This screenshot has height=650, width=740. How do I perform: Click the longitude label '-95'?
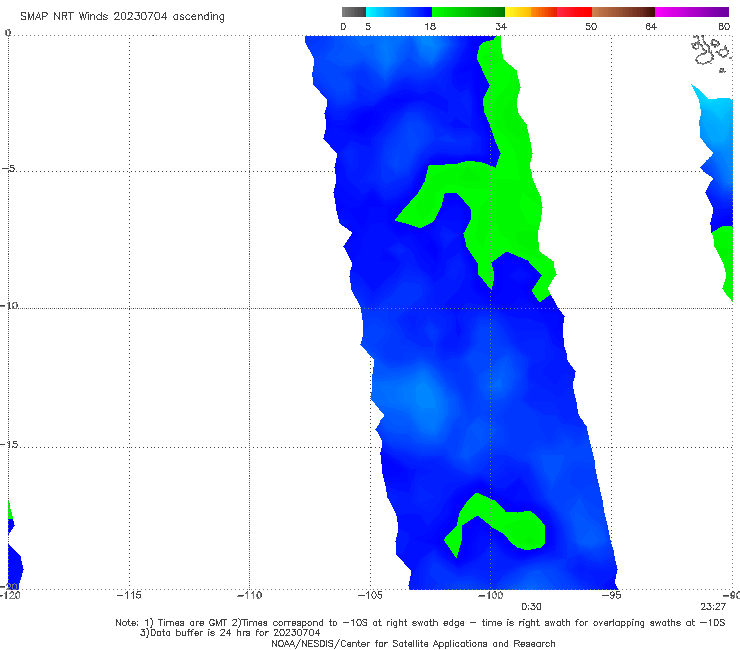click(x=612, y=595)
